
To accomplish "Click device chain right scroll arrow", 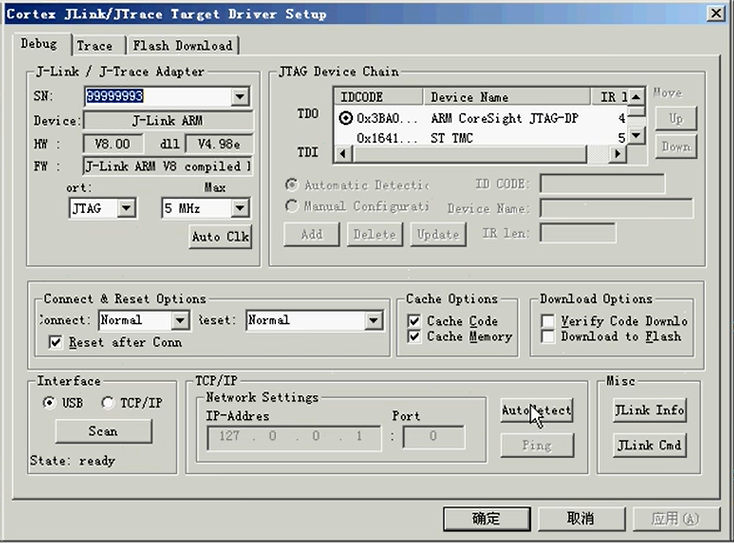I will [x=618, y=154].
